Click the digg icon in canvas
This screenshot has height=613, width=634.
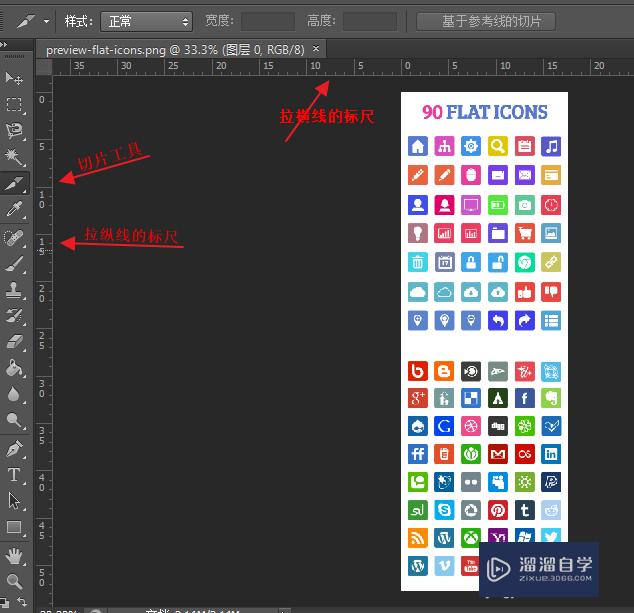498,426
